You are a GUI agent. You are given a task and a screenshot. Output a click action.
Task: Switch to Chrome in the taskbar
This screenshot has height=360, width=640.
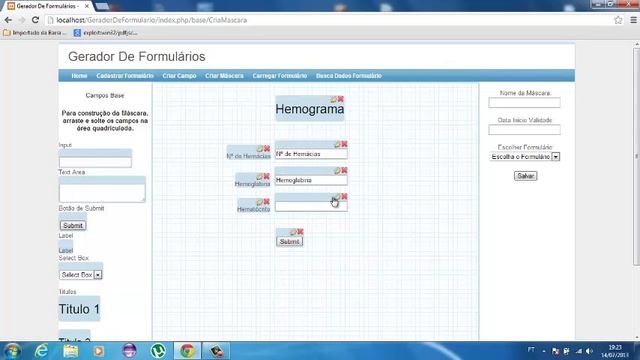tap(187, 351)
